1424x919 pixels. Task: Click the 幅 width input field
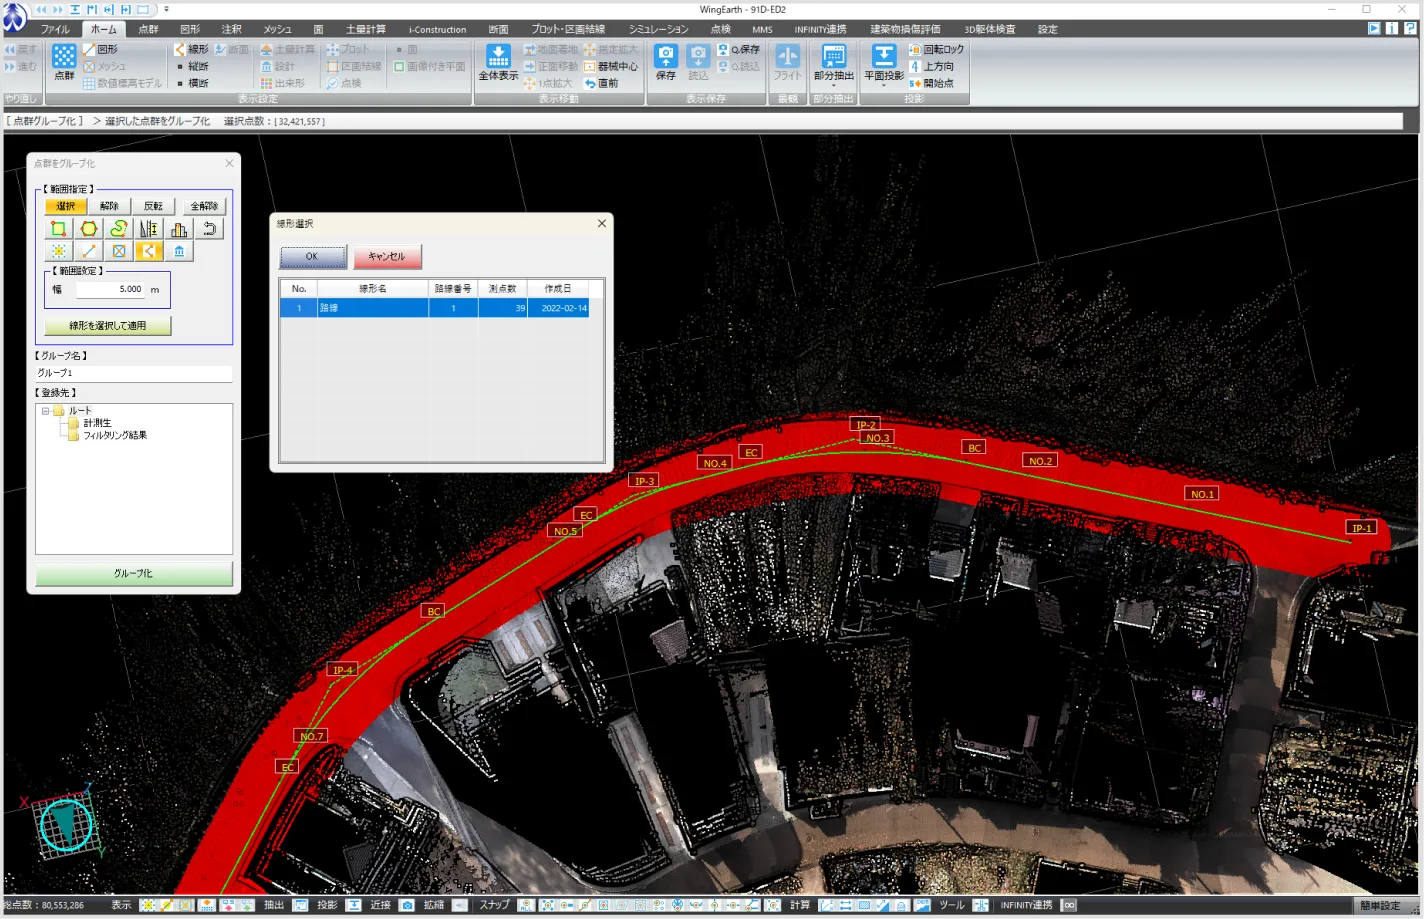(x=110, y=290)
